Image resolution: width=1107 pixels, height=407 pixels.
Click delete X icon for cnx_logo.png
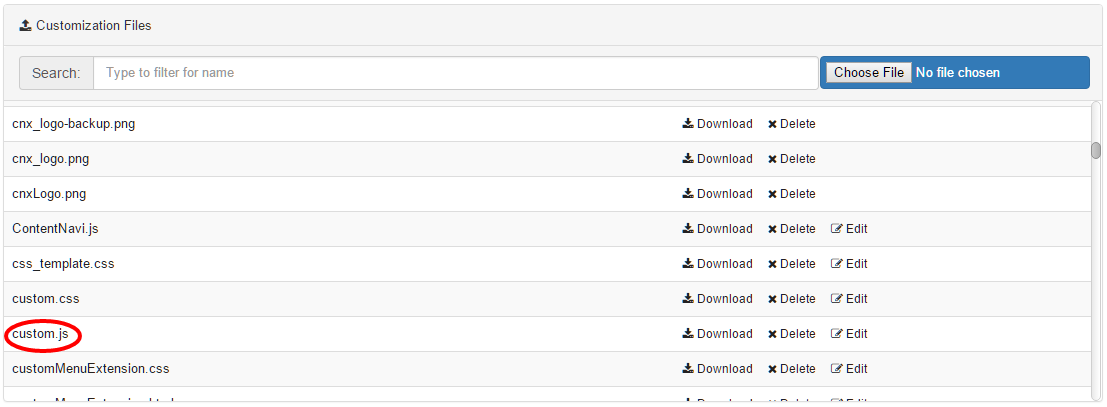pyautogui.click(x=773, y=159)
